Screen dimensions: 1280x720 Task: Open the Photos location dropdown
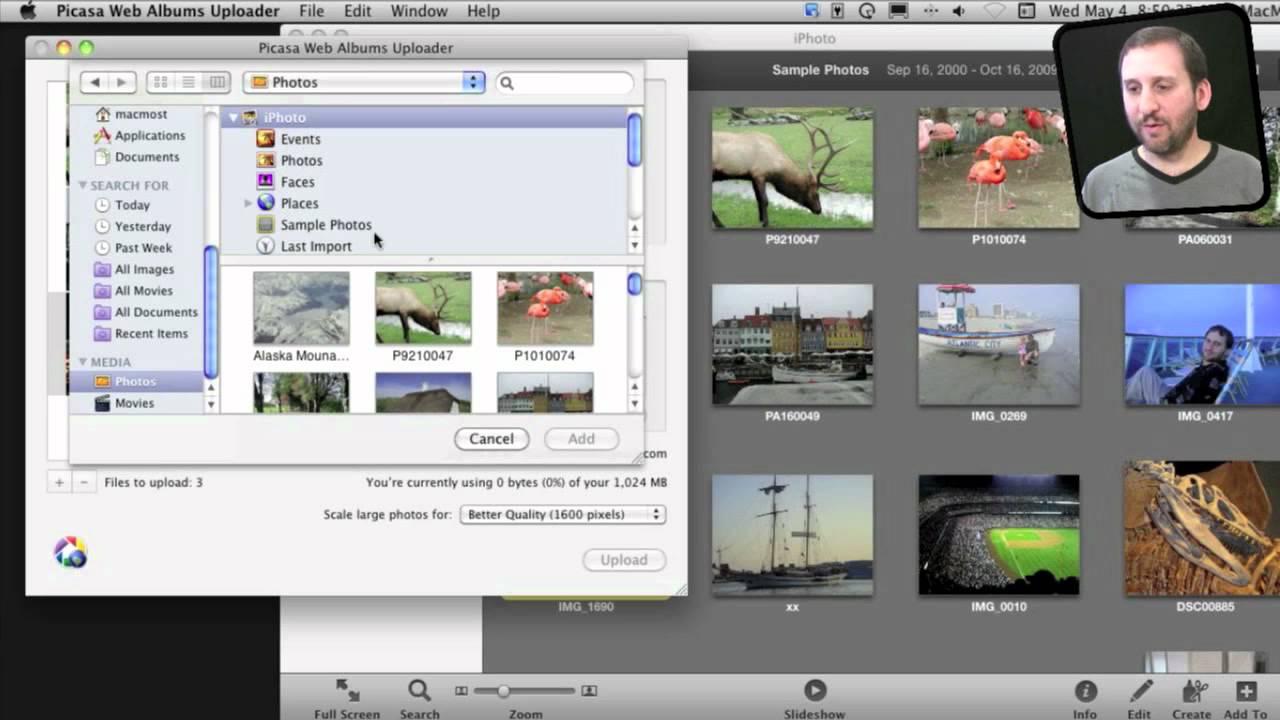click(364, 83)
